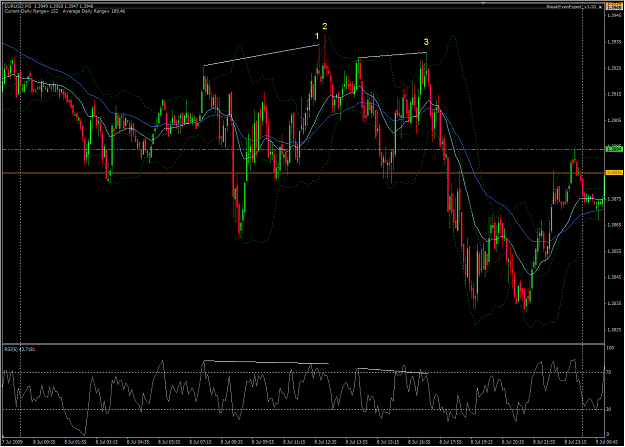Click the 1.3875 price scale label
The height and width of the screenshot is (447, 625).
click(x=614, y=199)
